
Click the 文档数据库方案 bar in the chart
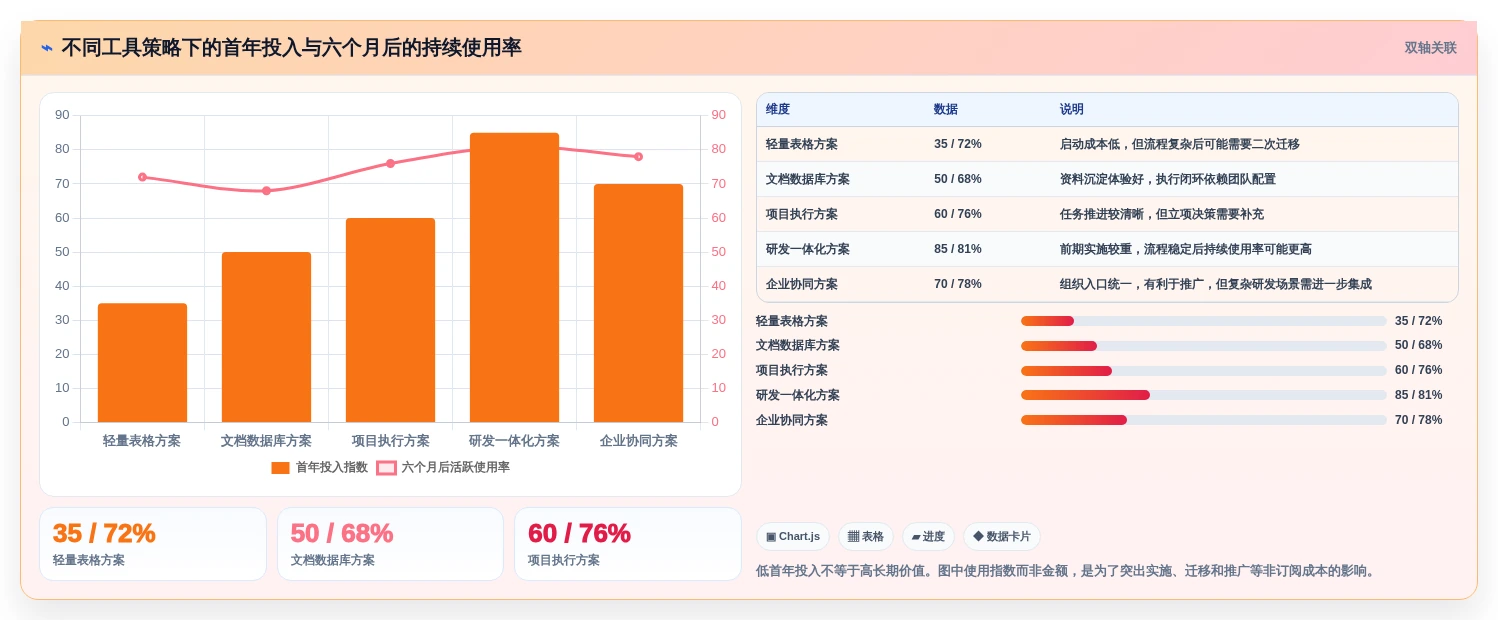coord(266,337)
